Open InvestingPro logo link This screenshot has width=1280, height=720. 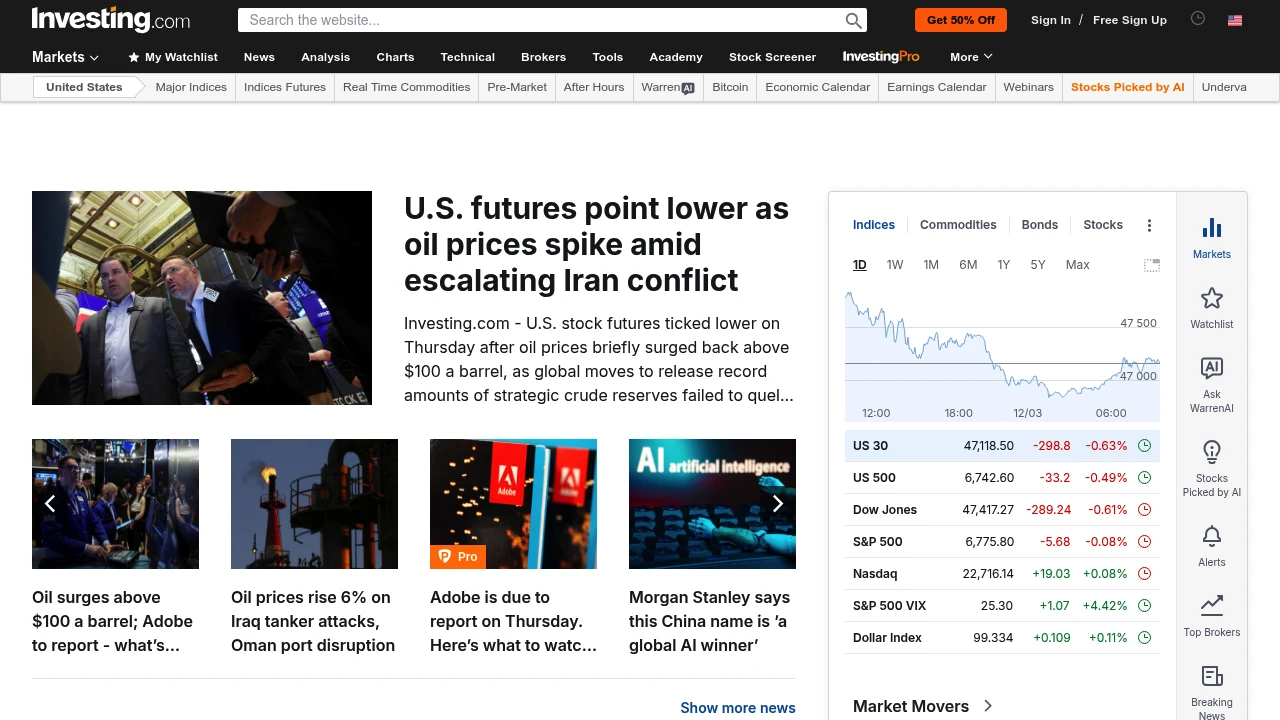pyautogui.click(x=881, y=57)
